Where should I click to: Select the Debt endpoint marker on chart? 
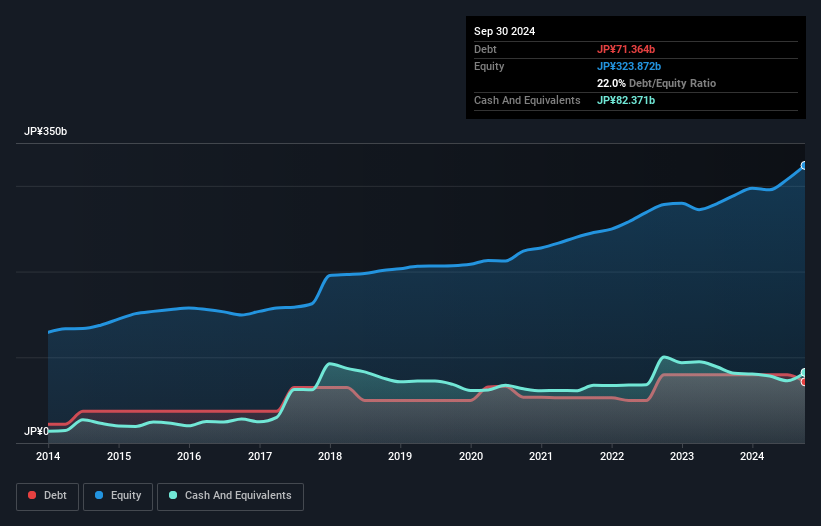click(x=804, y=382)
